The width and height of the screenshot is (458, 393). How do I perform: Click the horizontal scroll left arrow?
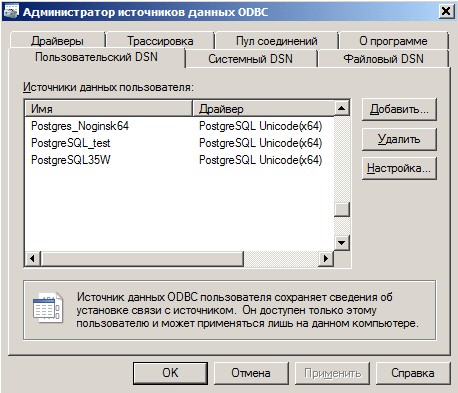32,258
